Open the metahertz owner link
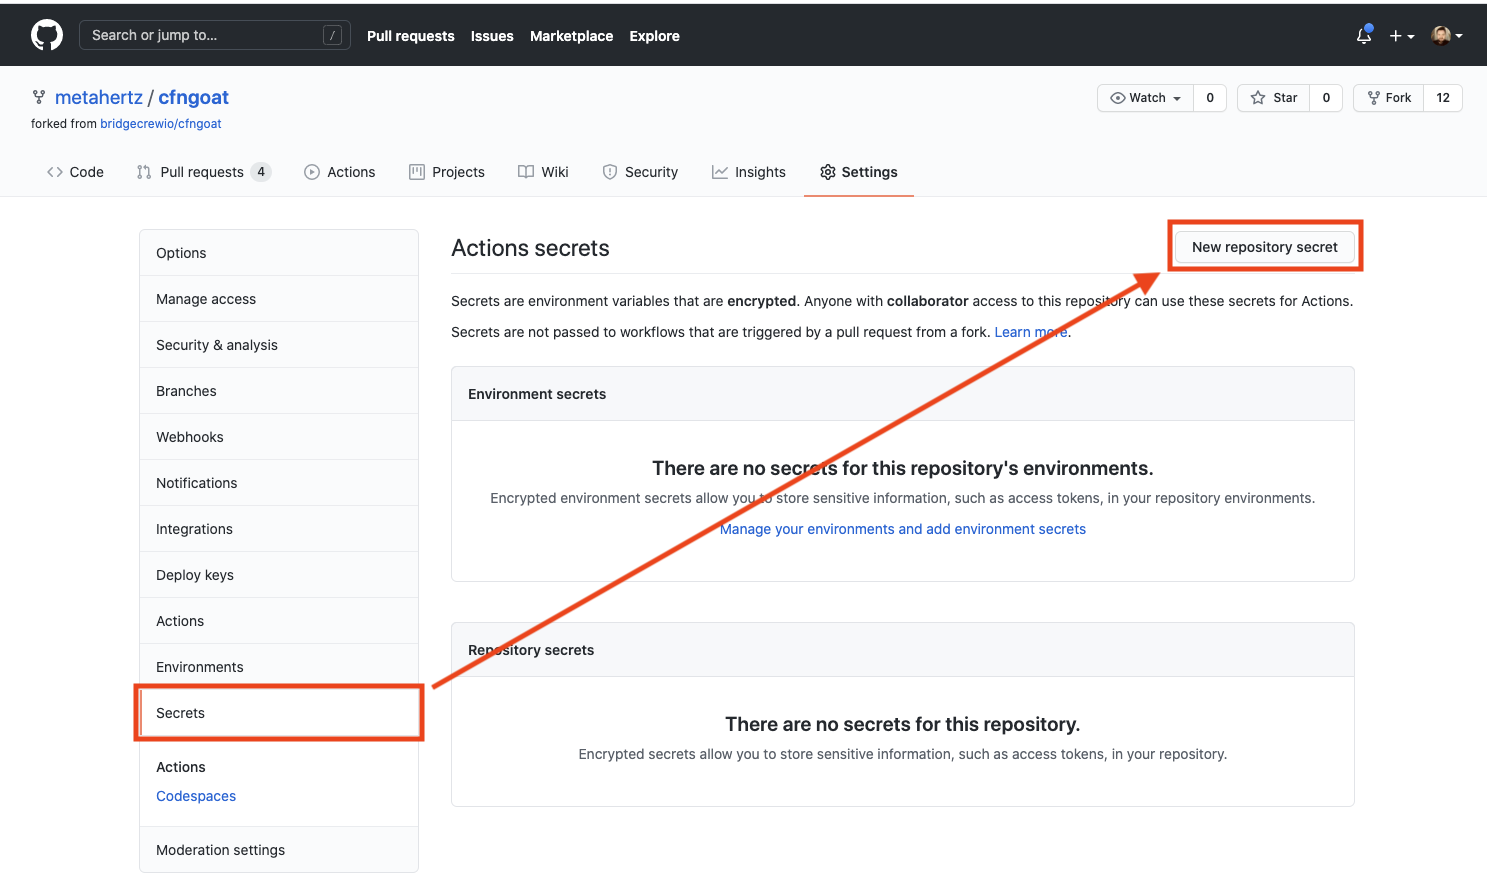 click(99, 97)
